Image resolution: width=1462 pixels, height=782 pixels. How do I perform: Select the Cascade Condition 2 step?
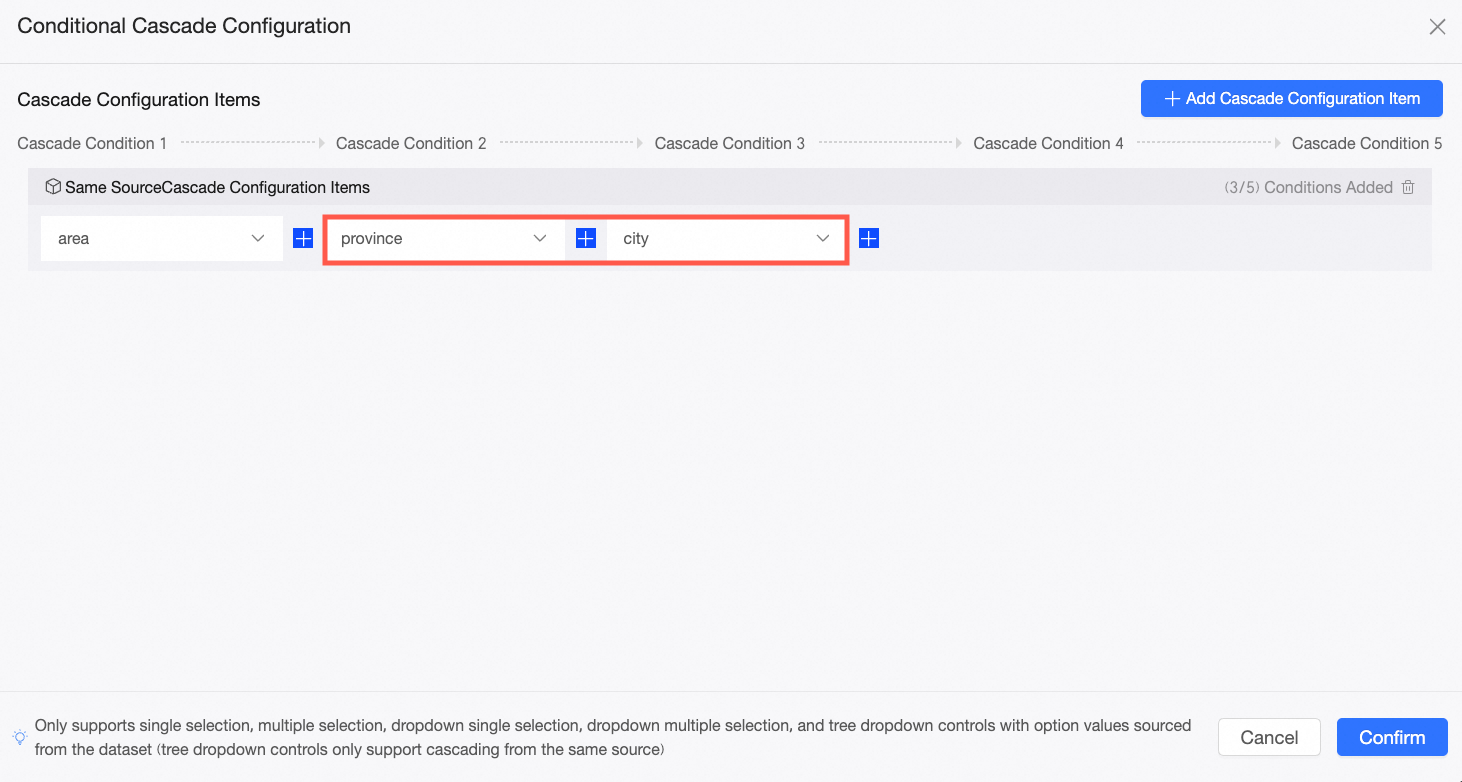tap(411, 143)
